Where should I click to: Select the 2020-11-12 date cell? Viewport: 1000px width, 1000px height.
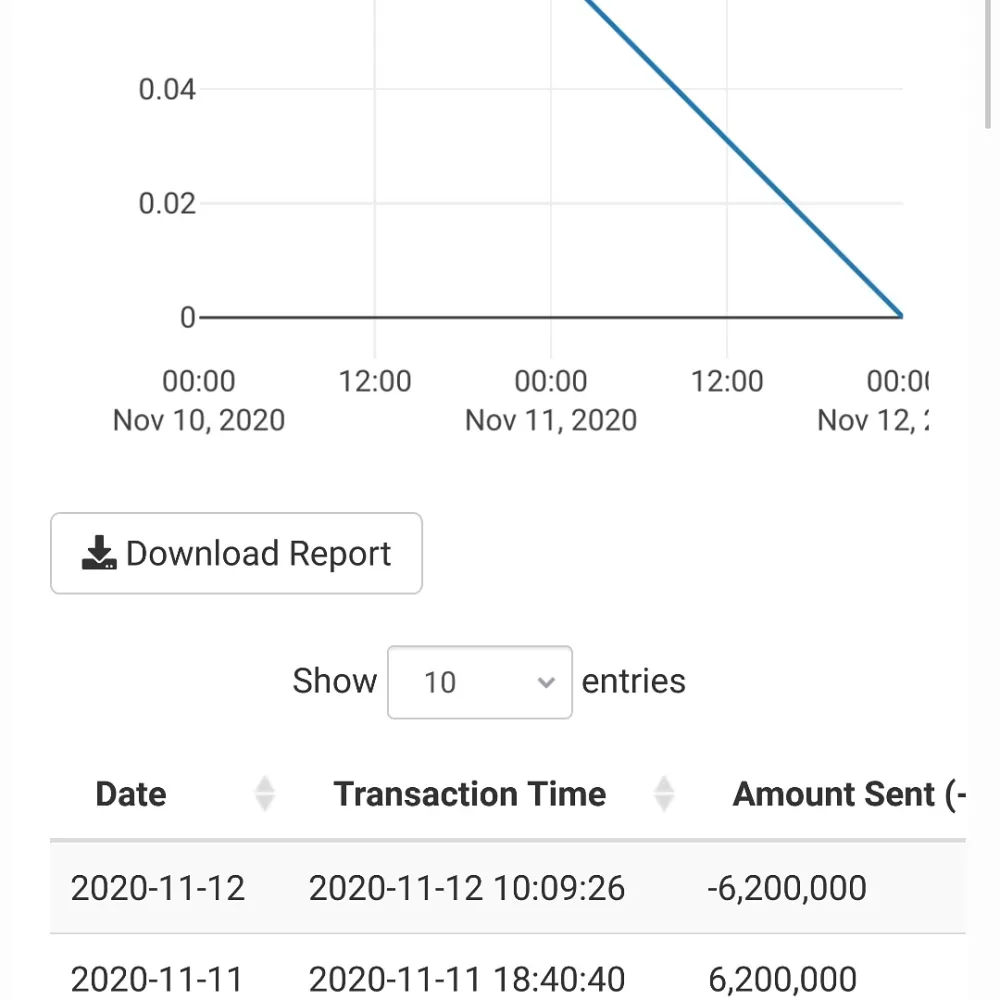[158, 888]
